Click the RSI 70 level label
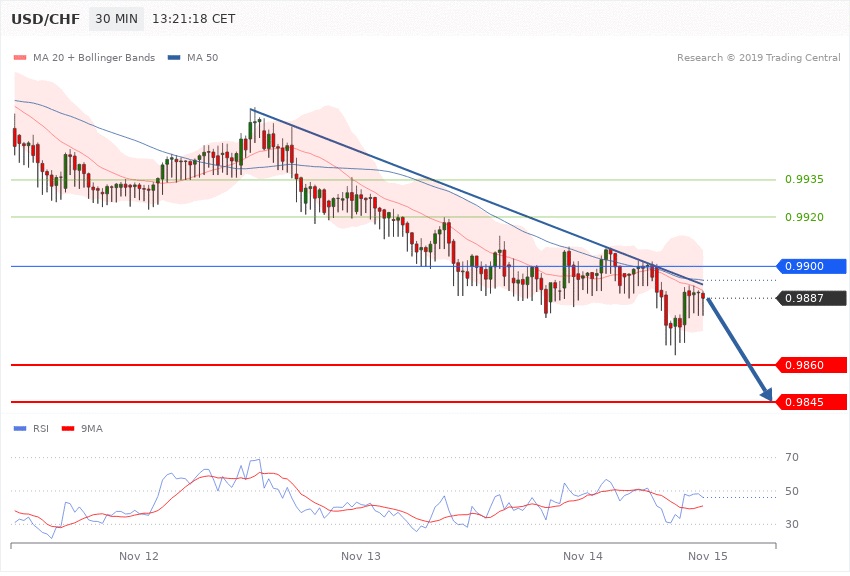The width and height of the screenshot is (850, 576). tap(792, 458)
